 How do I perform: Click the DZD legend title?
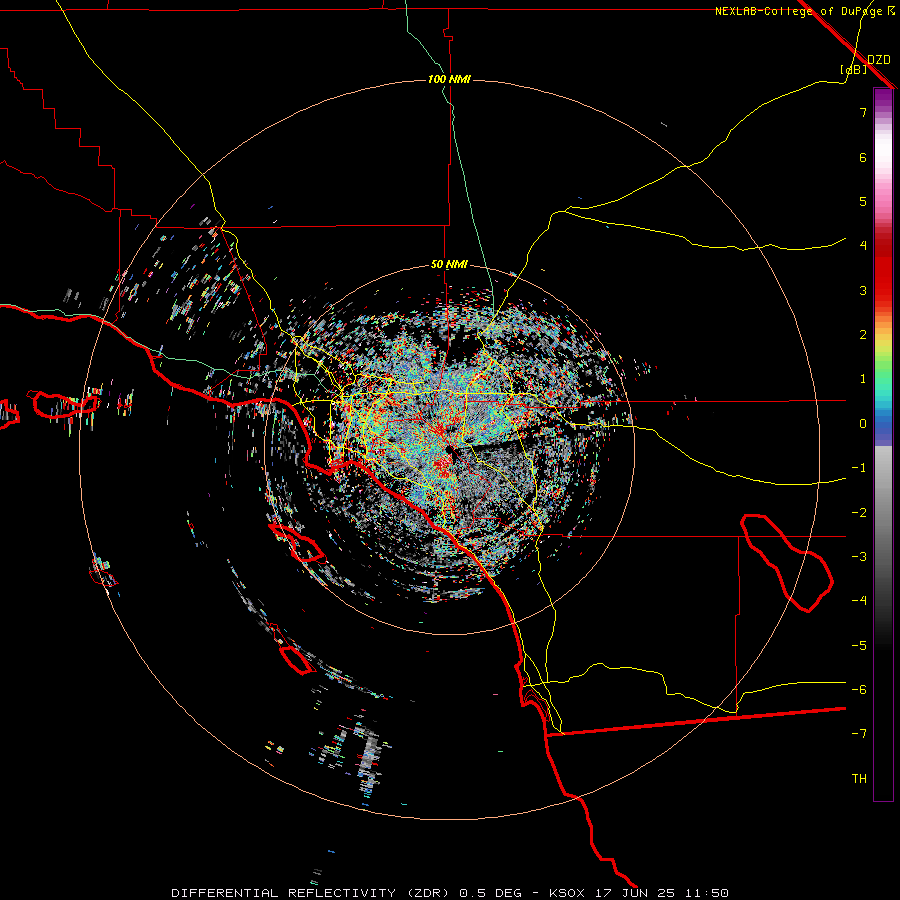(x=879, y=60)
